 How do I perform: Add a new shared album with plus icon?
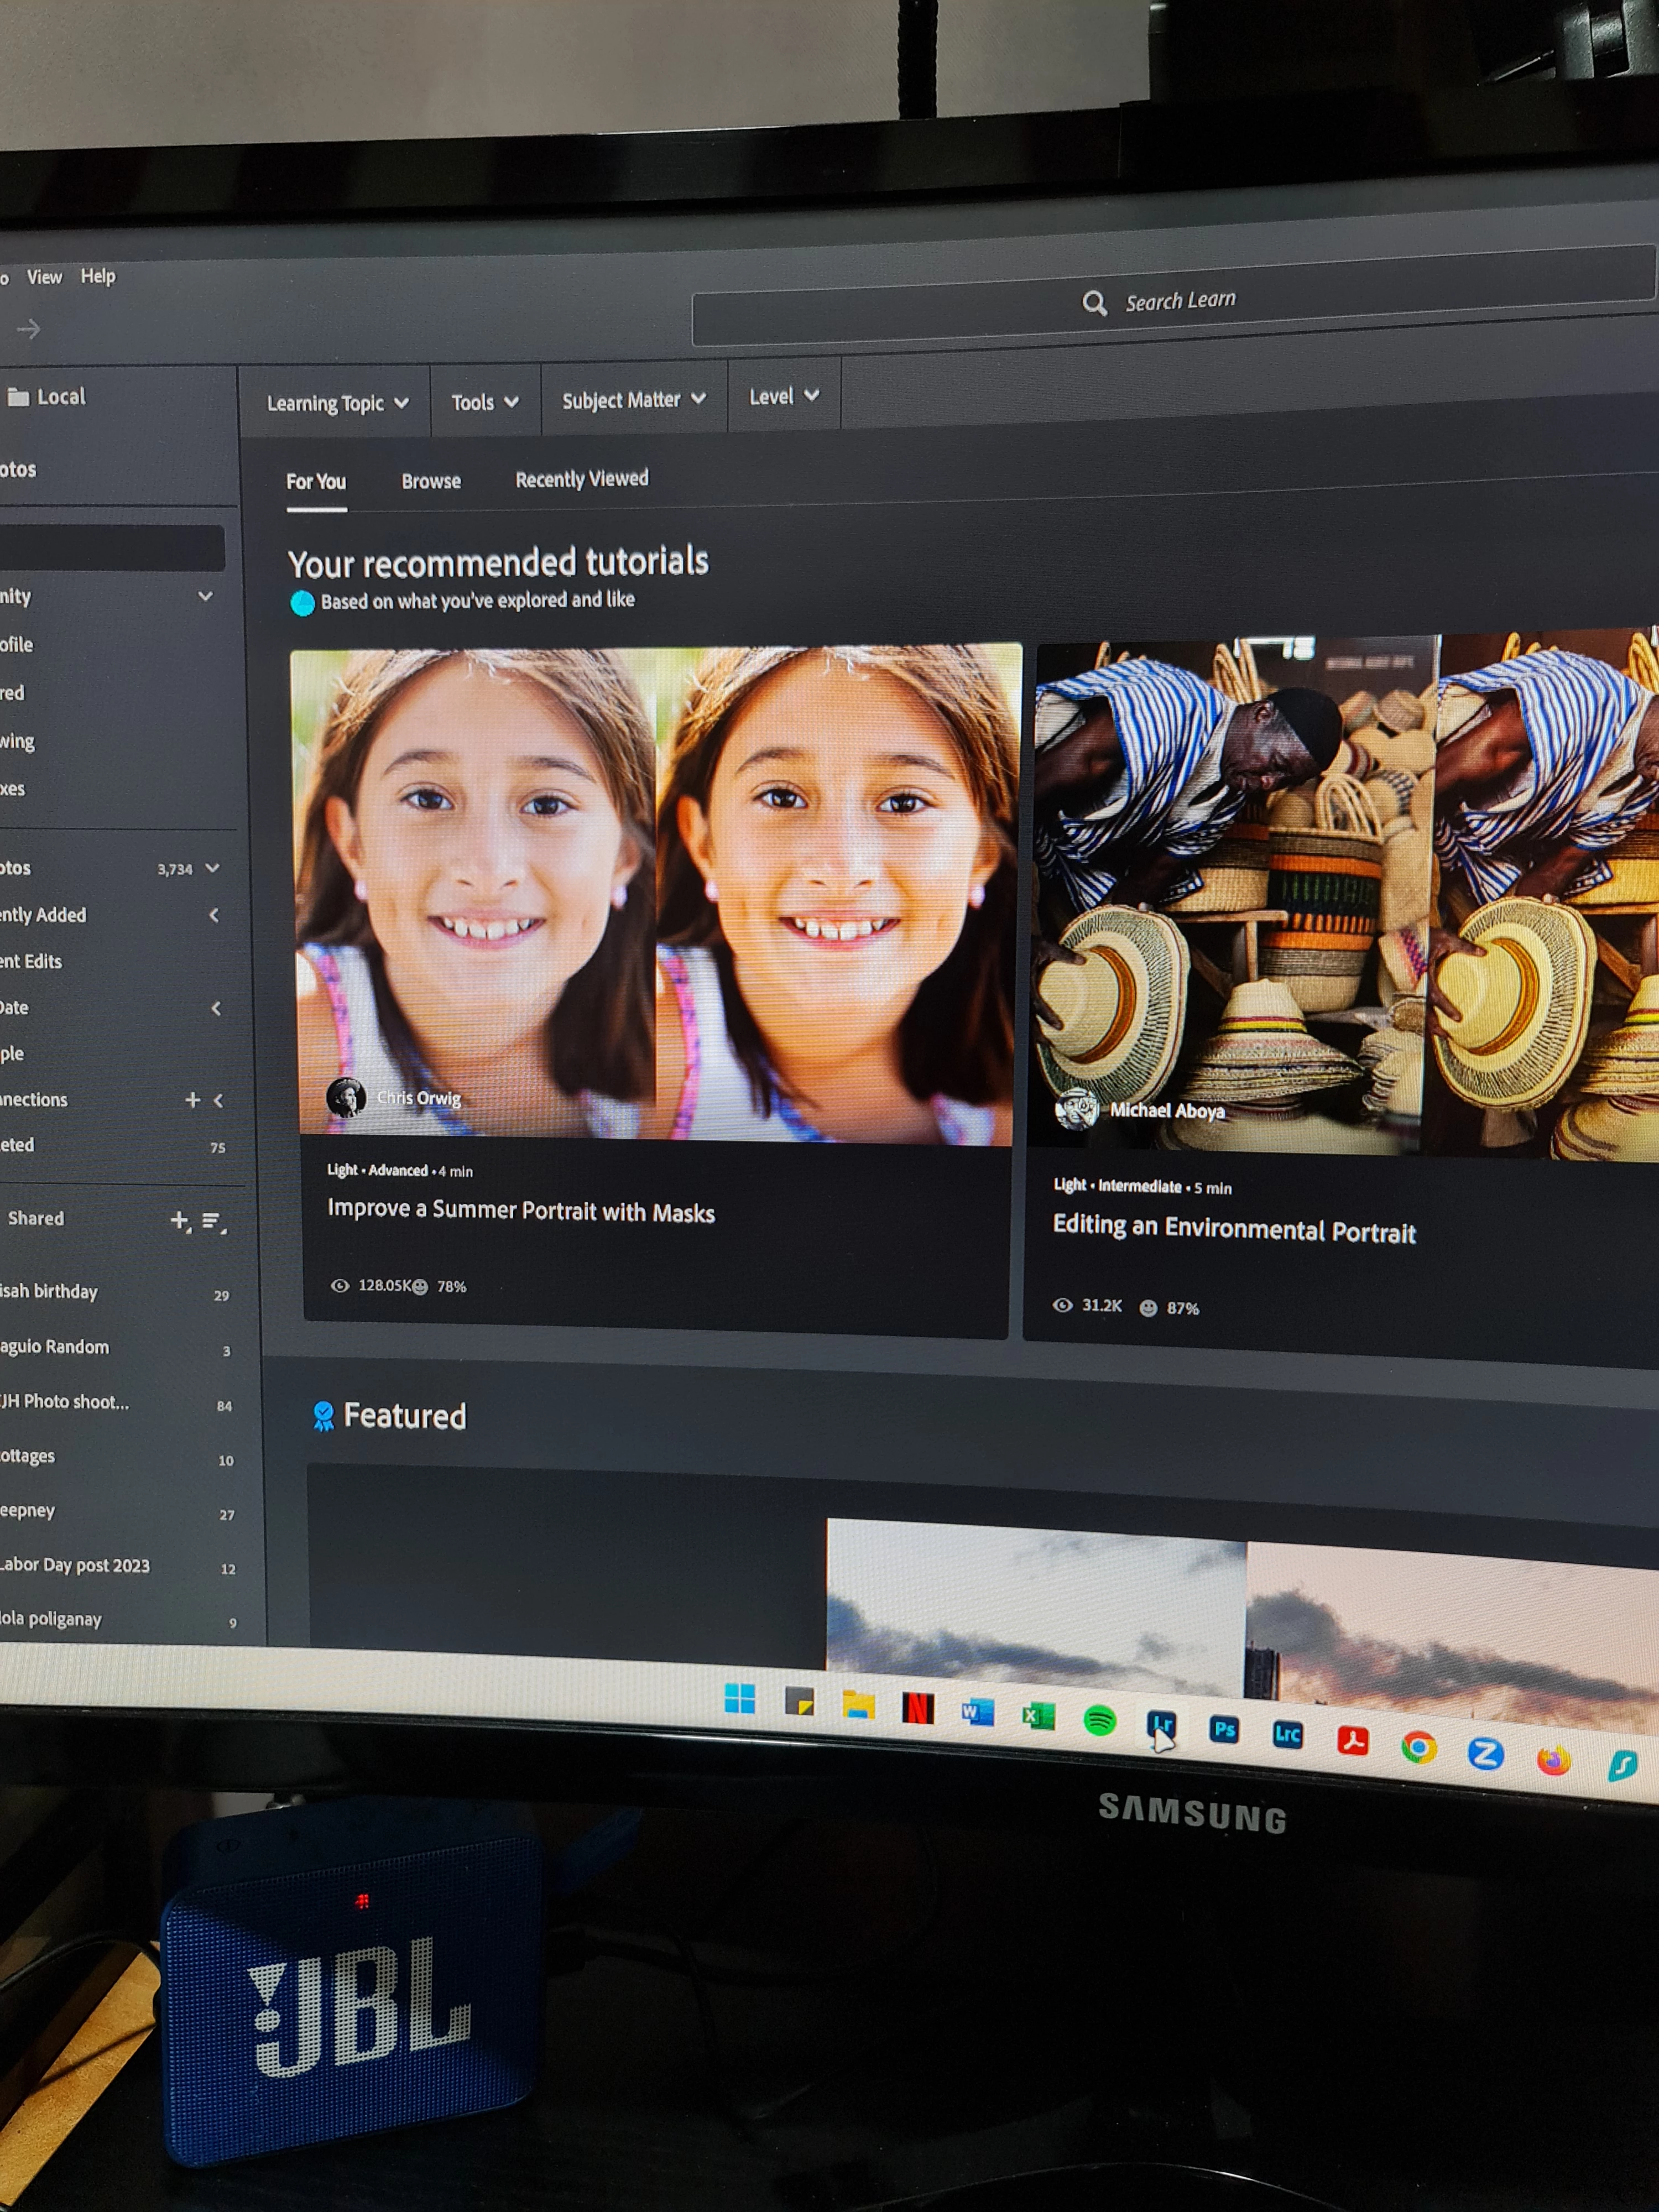coord(179,1220)
